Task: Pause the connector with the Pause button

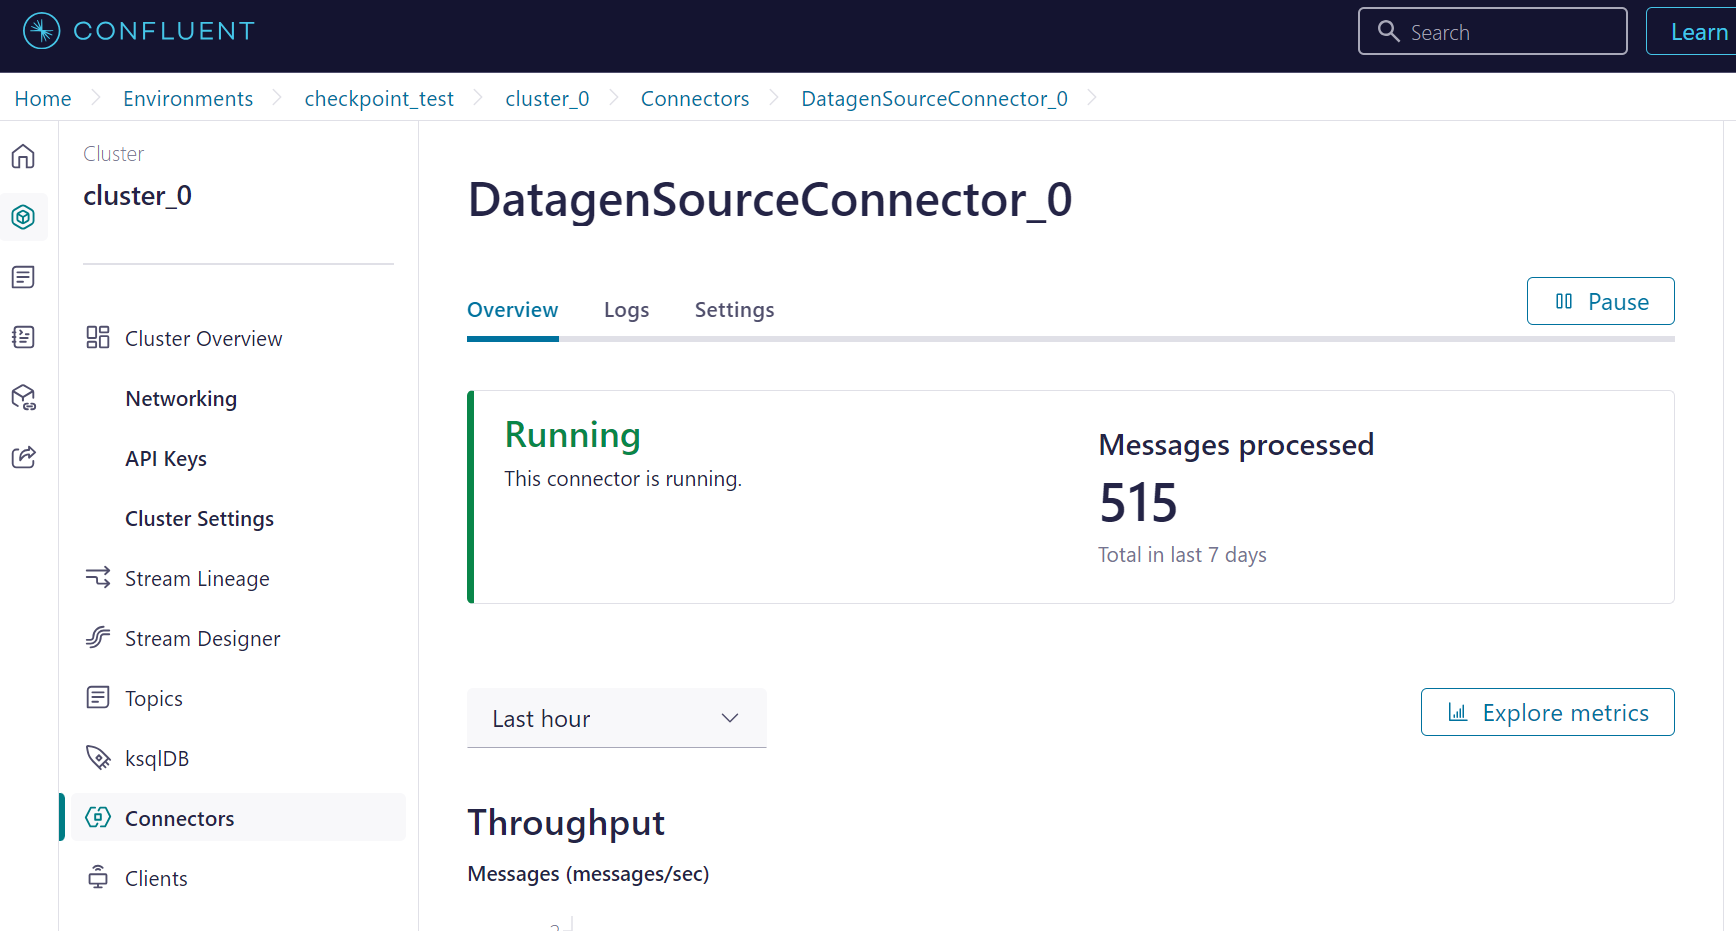Action: [1601, 301]
